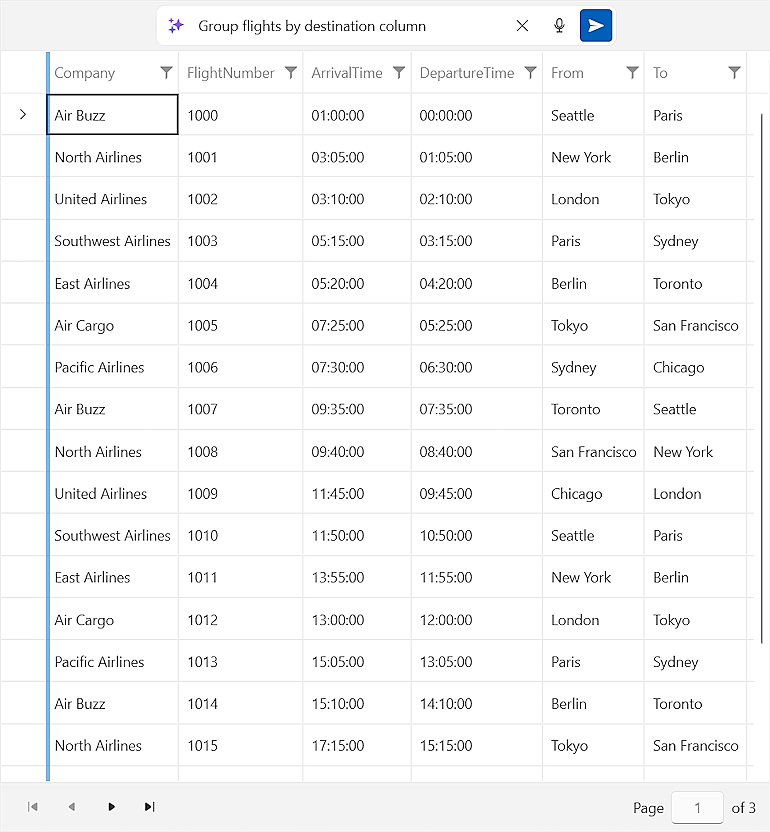This screenshot has height=832, width=770.
Task: Select arrival time 13:55:00 cell
Action: pos(357,577)
